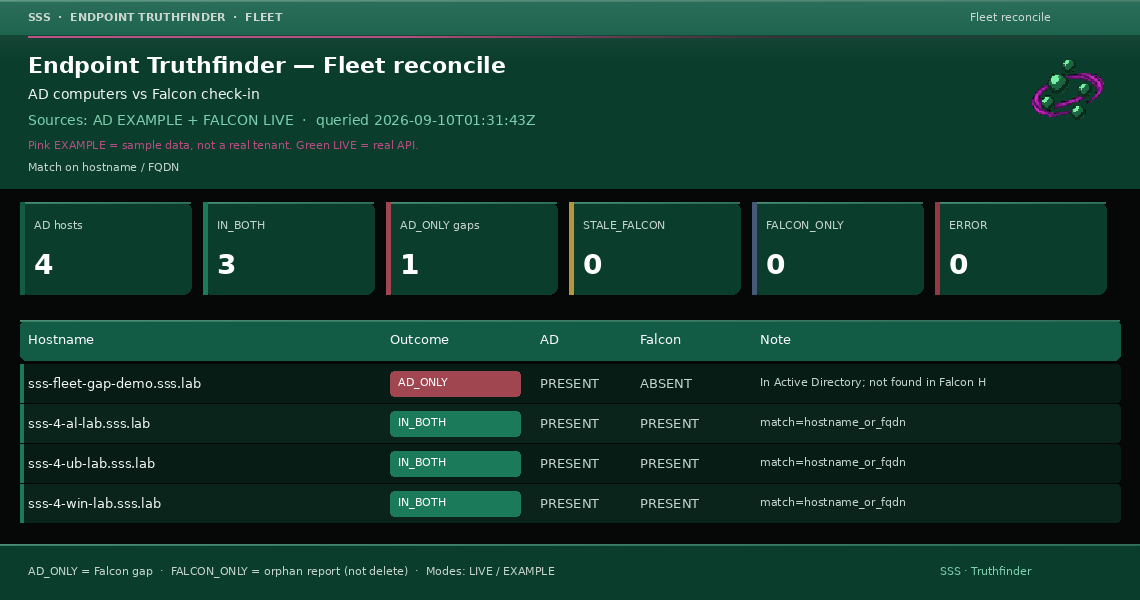Open the AD_ONLY gaps summary card
Image resolution: width=1140 pixels, height=600 pixels.
pos(472,249)
